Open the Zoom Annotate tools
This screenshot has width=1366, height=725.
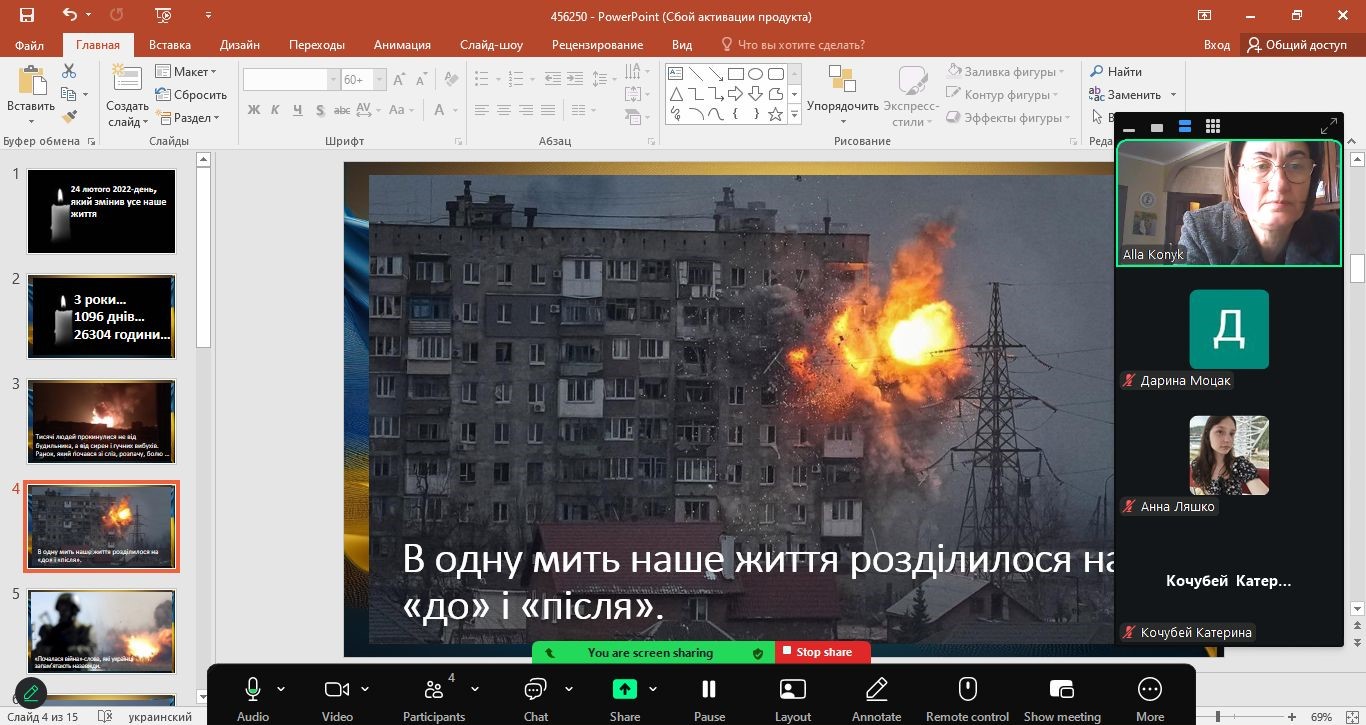coord(877,698)
